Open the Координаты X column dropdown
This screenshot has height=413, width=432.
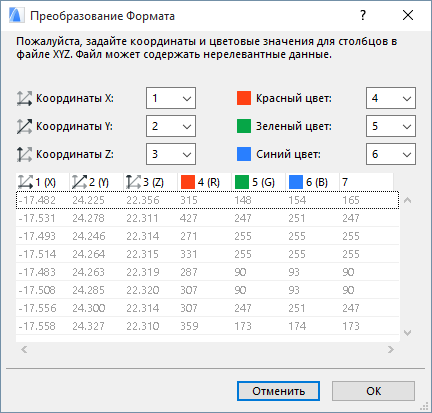(x=171, y=98)
